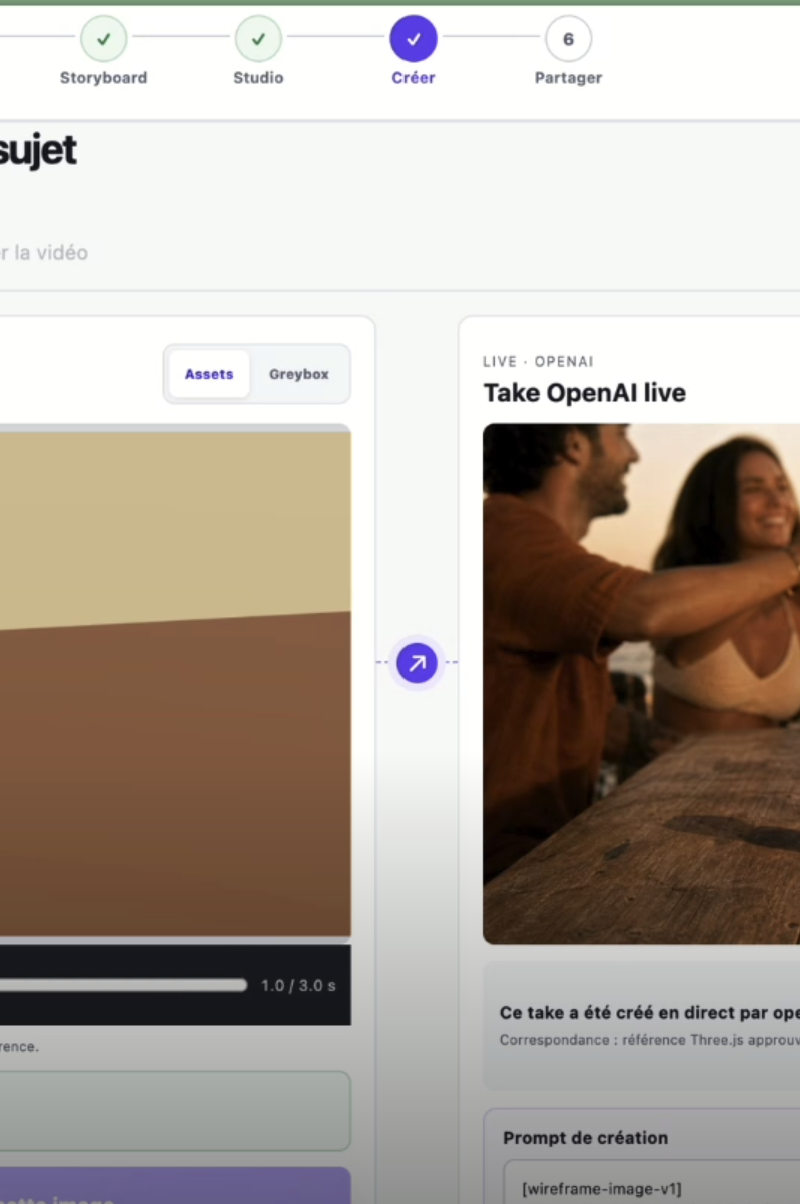Click the Storyboard step checkmark circle
This screenshot has width=800, height=1204.
pyautogui.click(x=103, y=39)
